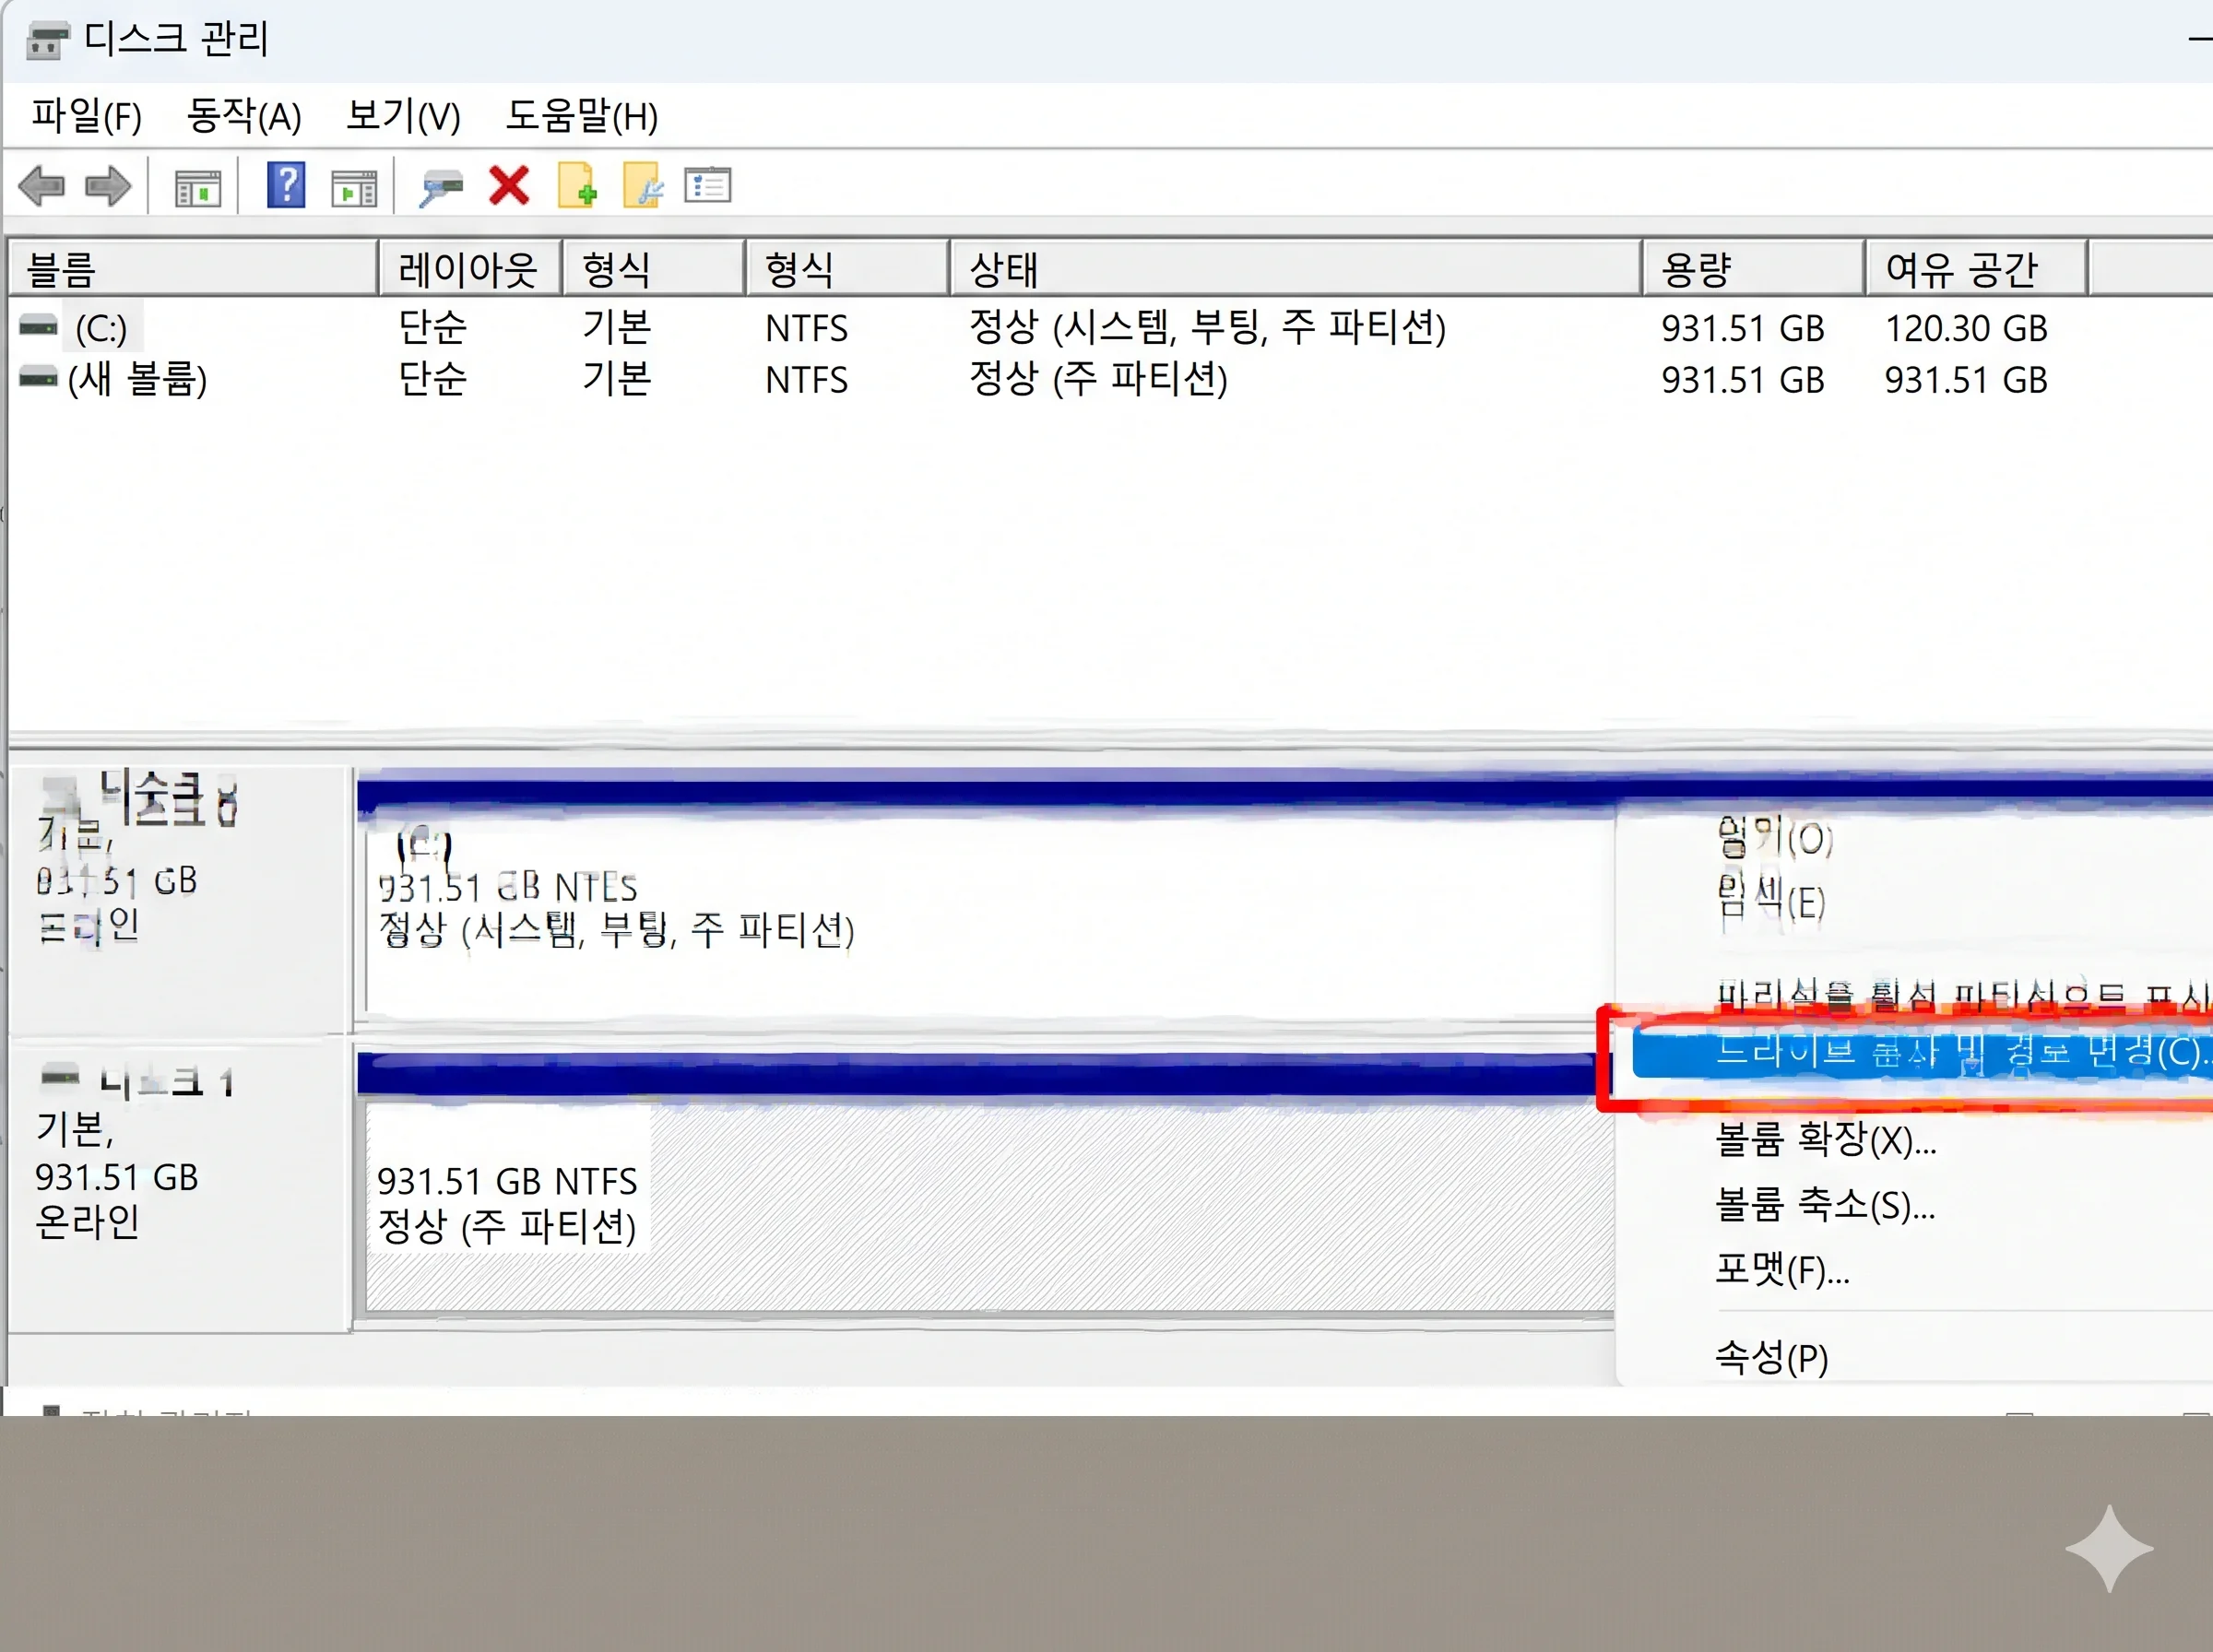Open the blue Help question mark icon
This screenshot has width=2213, height=1652.
click(286, 185)
